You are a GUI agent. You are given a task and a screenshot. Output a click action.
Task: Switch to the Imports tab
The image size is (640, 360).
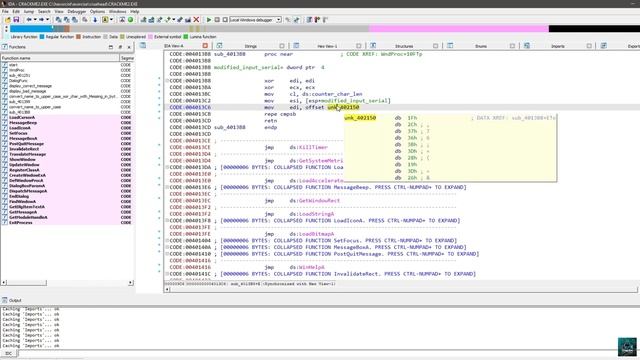pyautogui.click(x=558, y=46)
